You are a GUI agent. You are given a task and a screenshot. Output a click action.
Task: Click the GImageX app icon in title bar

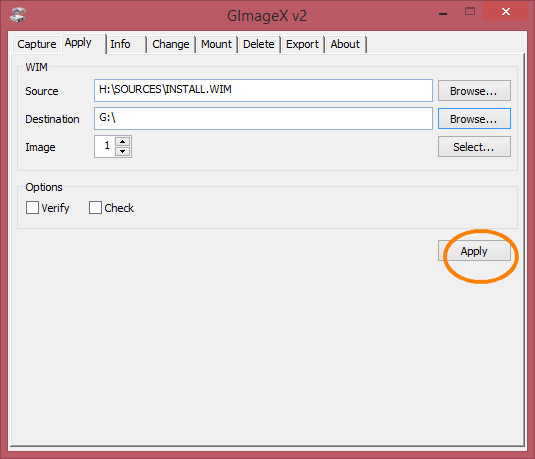pyautogui.click(x=17, y=15)
